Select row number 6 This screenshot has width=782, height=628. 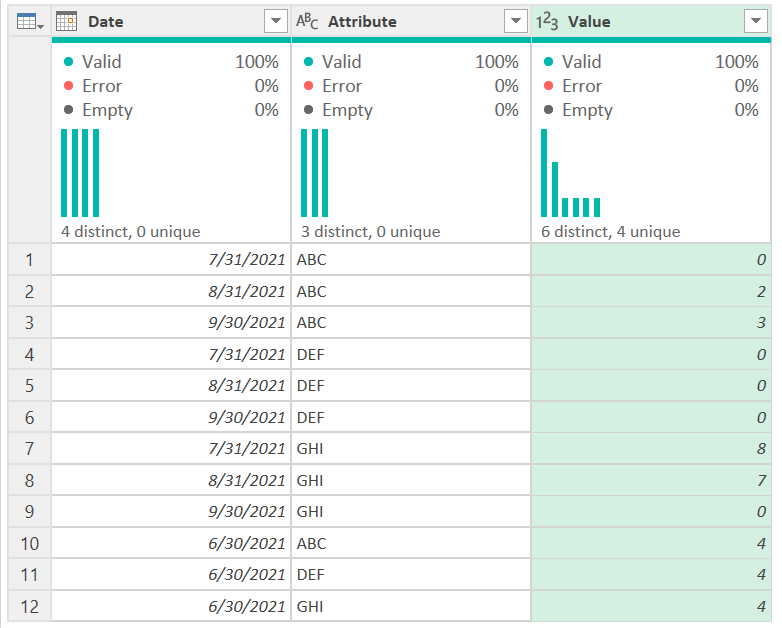tap(29, 417)
